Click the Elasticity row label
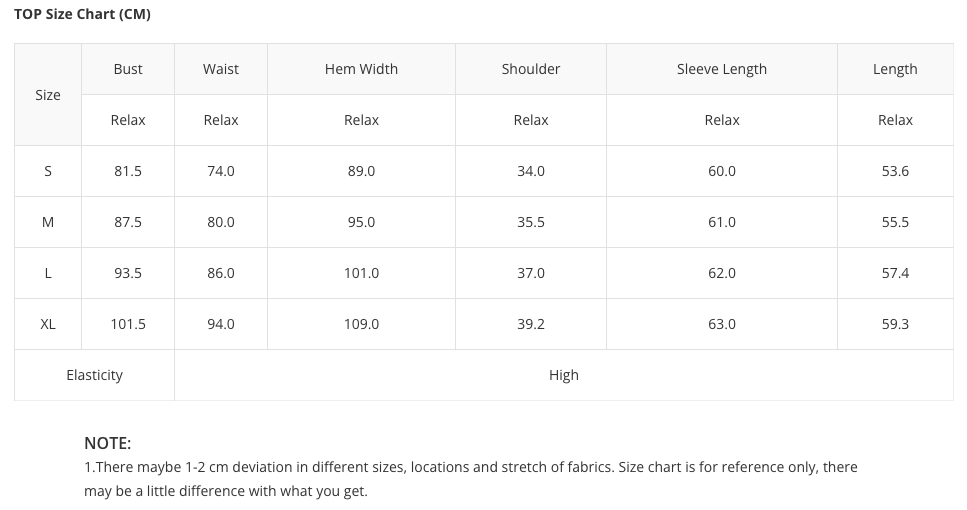Image resolution: width=967 pixels, height=510 pixels. coord(94,375)
